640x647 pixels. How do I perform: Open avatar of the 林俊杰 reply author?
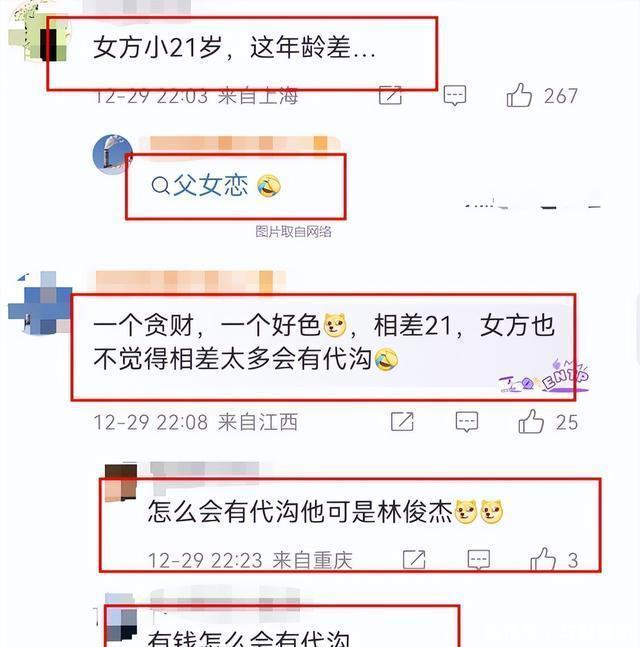(121, 482)
